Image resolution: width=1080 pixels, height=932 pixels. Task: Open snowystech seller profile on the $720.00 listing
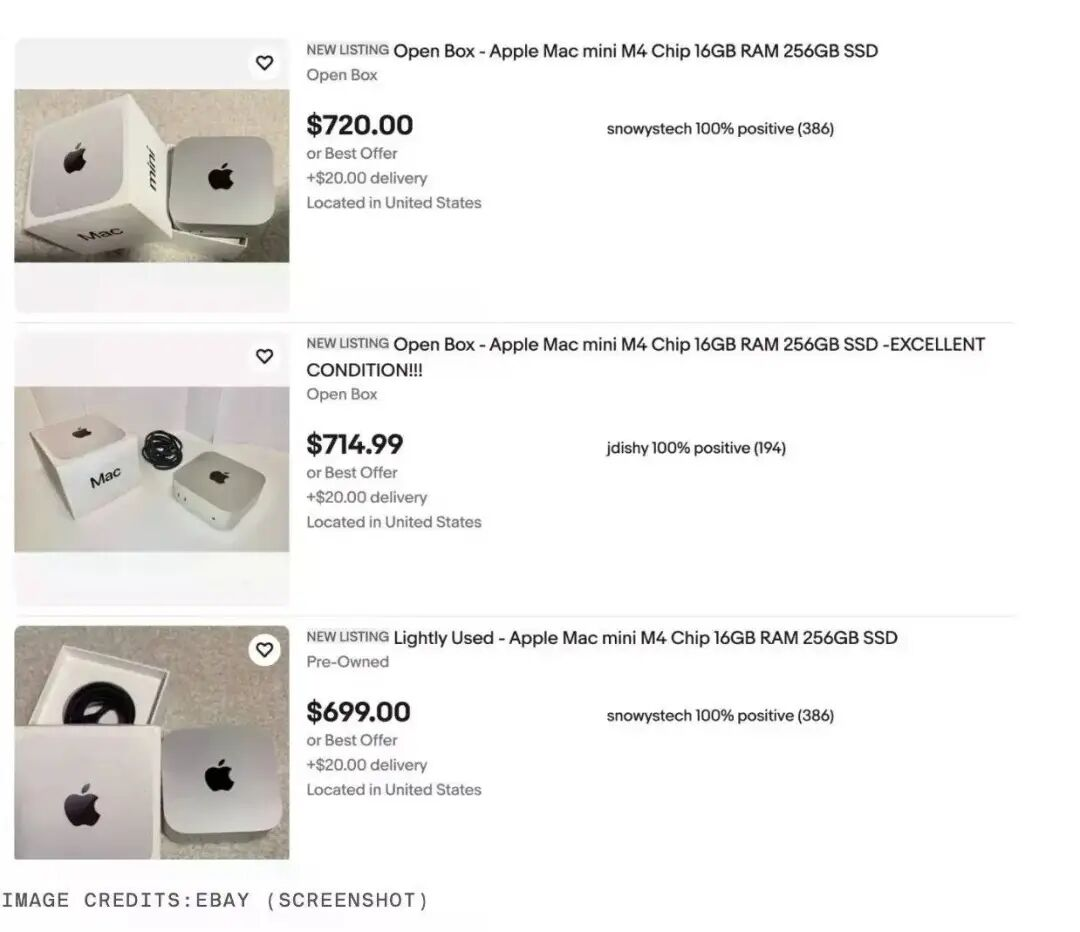[720, 129]
